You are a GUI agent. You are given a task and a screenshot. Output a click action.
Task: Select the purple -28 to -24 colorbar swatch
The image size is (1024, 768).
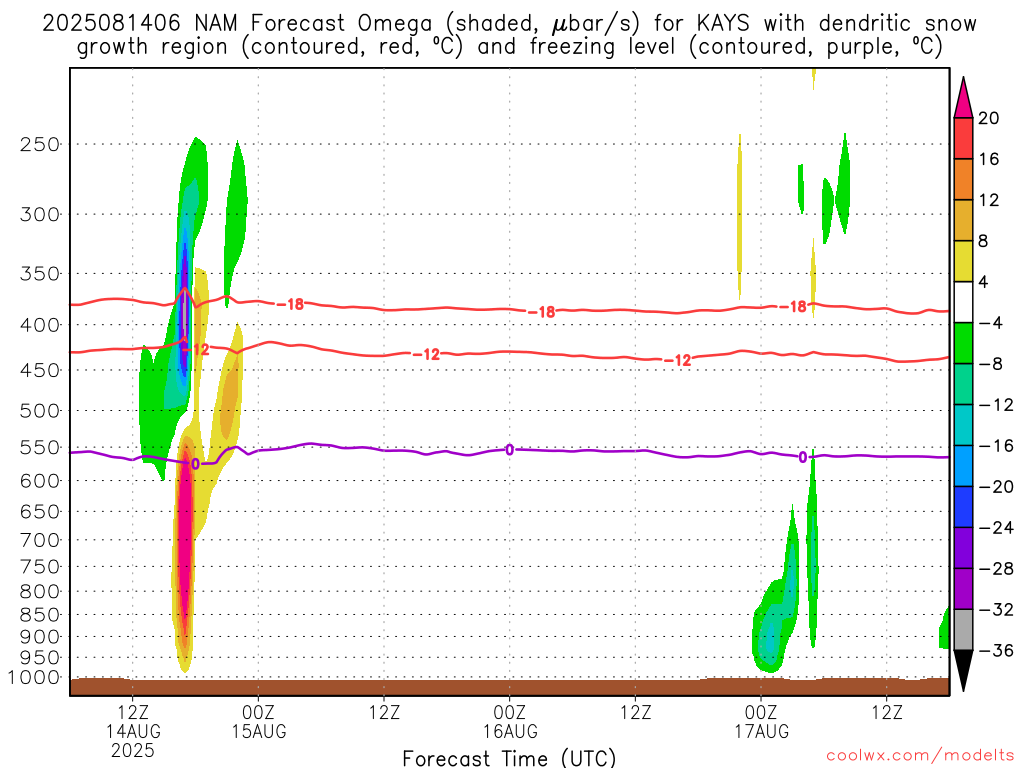[963, 548]
